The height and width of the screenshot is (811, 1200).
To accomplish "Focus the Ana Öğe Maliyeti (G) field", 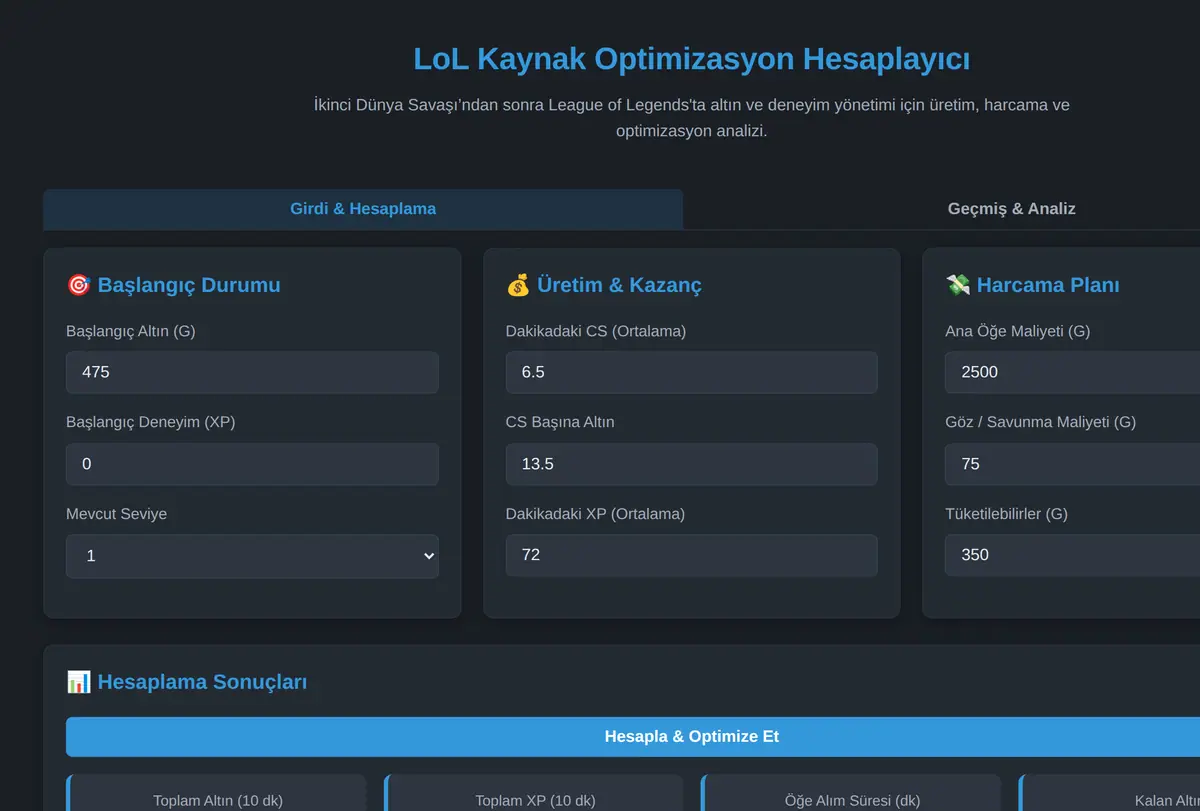I will (1072, 372).
